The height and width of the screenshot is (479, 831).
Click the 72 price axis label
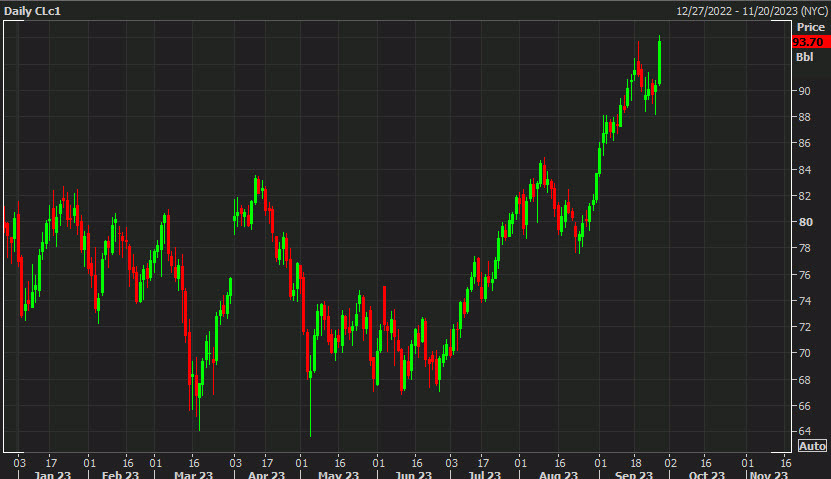(x=805, y=327)
